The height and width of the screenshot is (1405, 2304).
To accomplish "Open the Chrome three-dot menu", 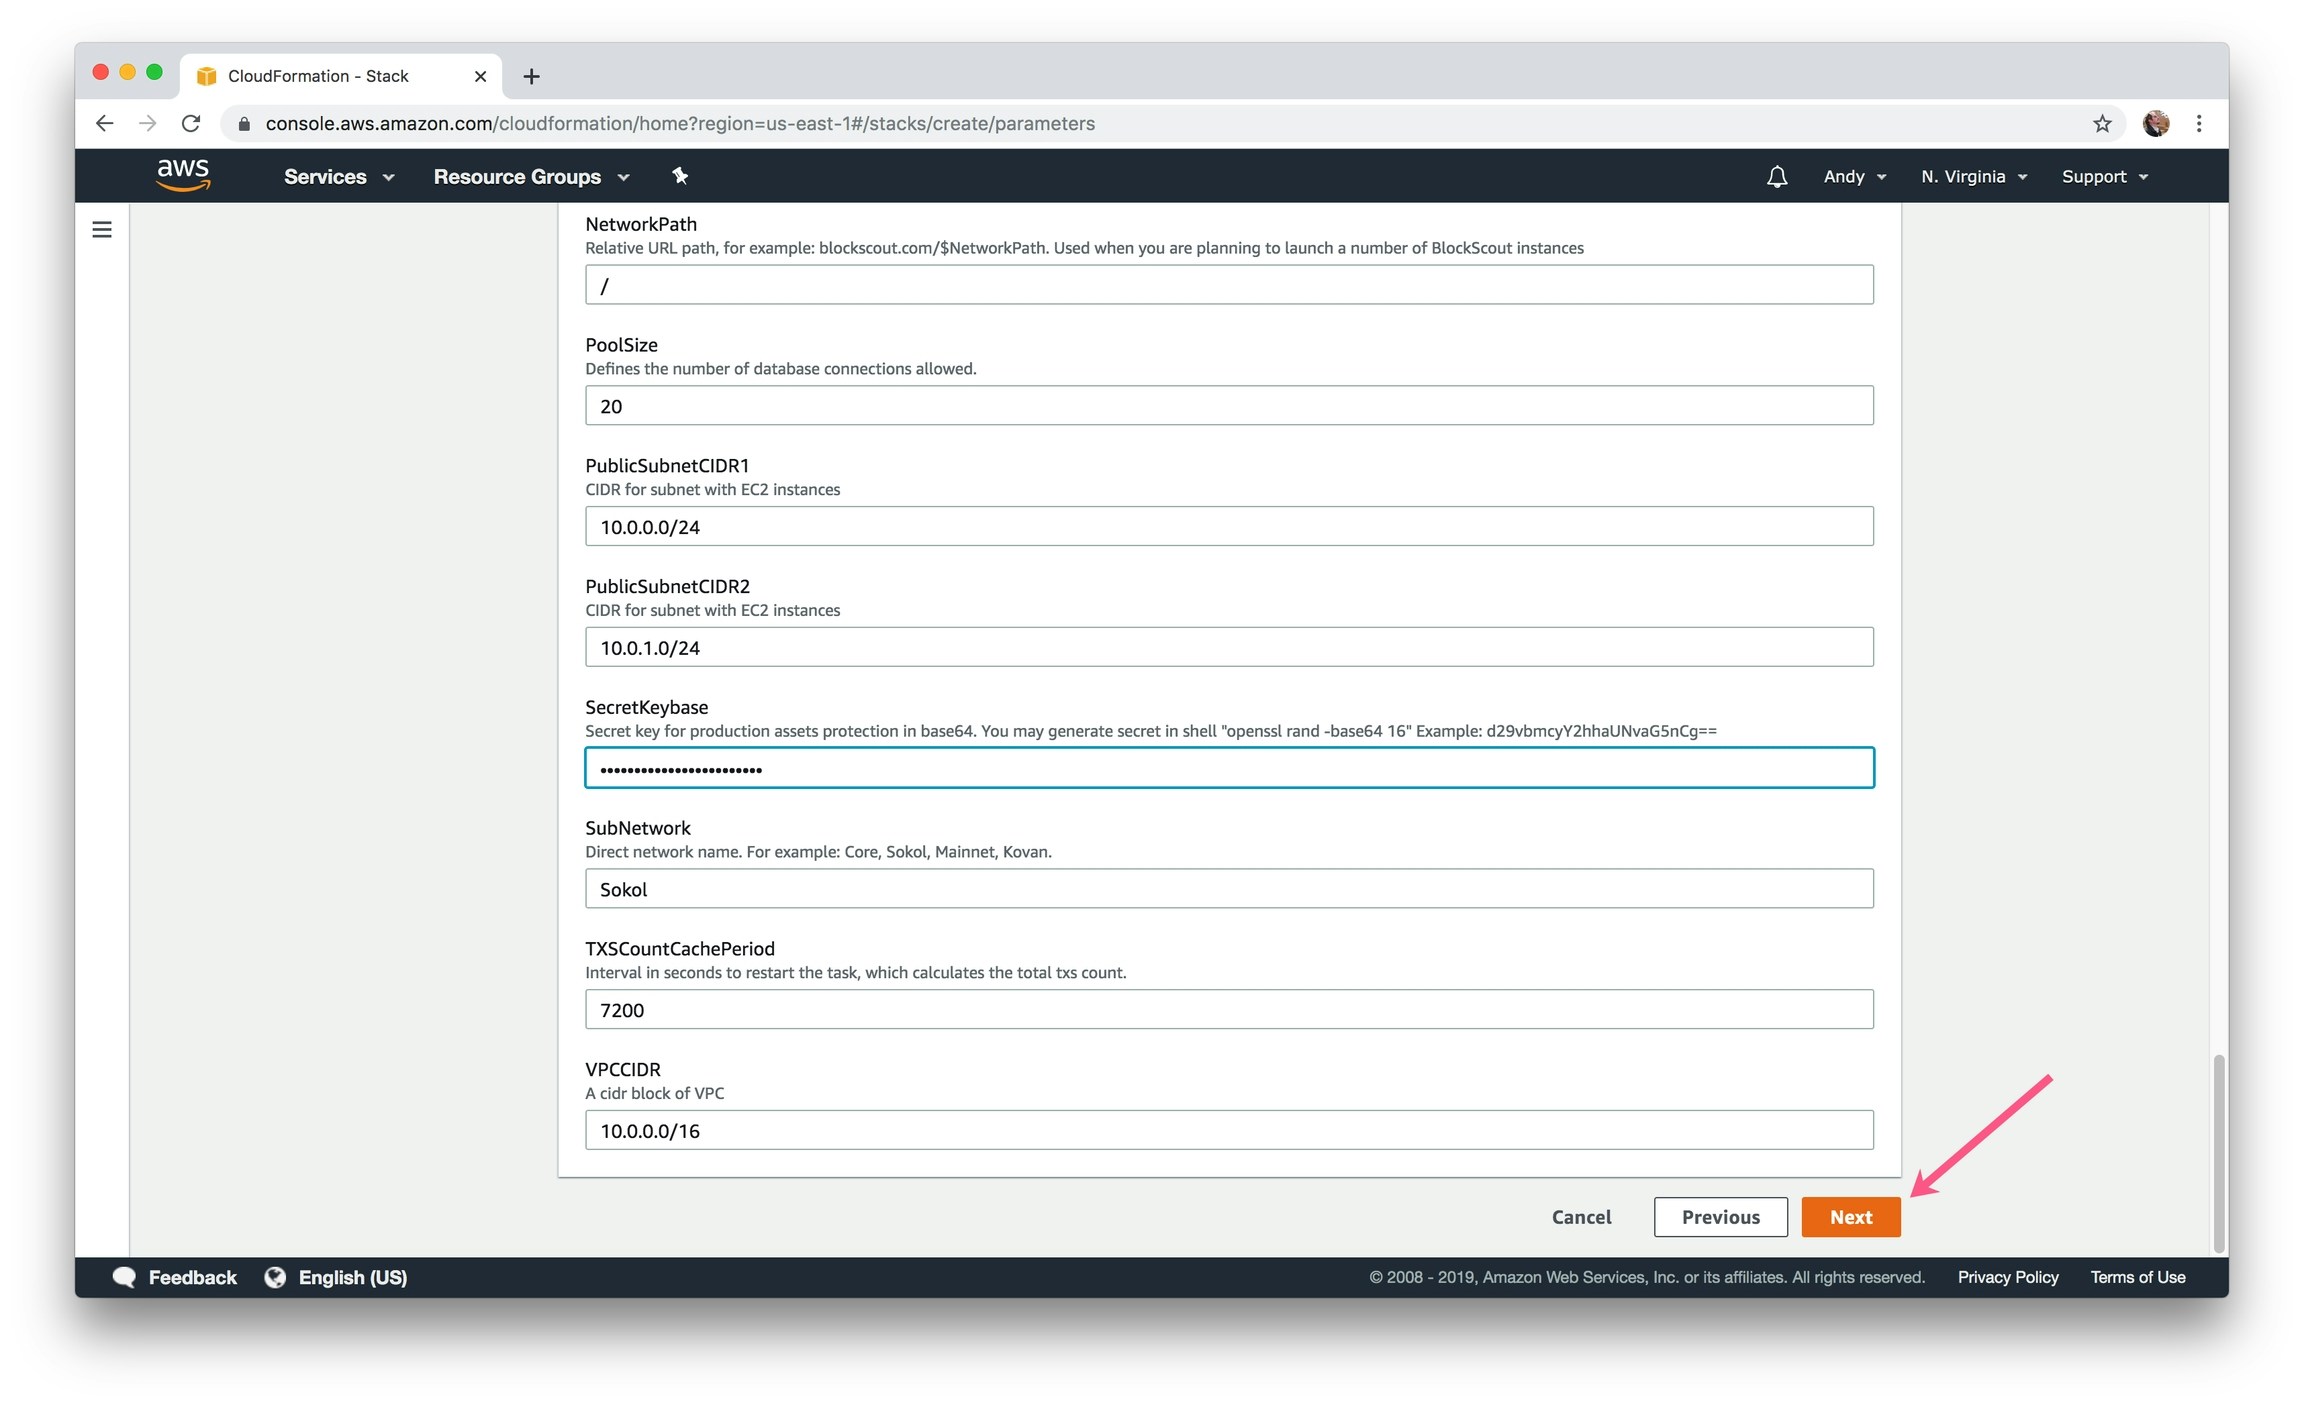I will (2199, 123).
